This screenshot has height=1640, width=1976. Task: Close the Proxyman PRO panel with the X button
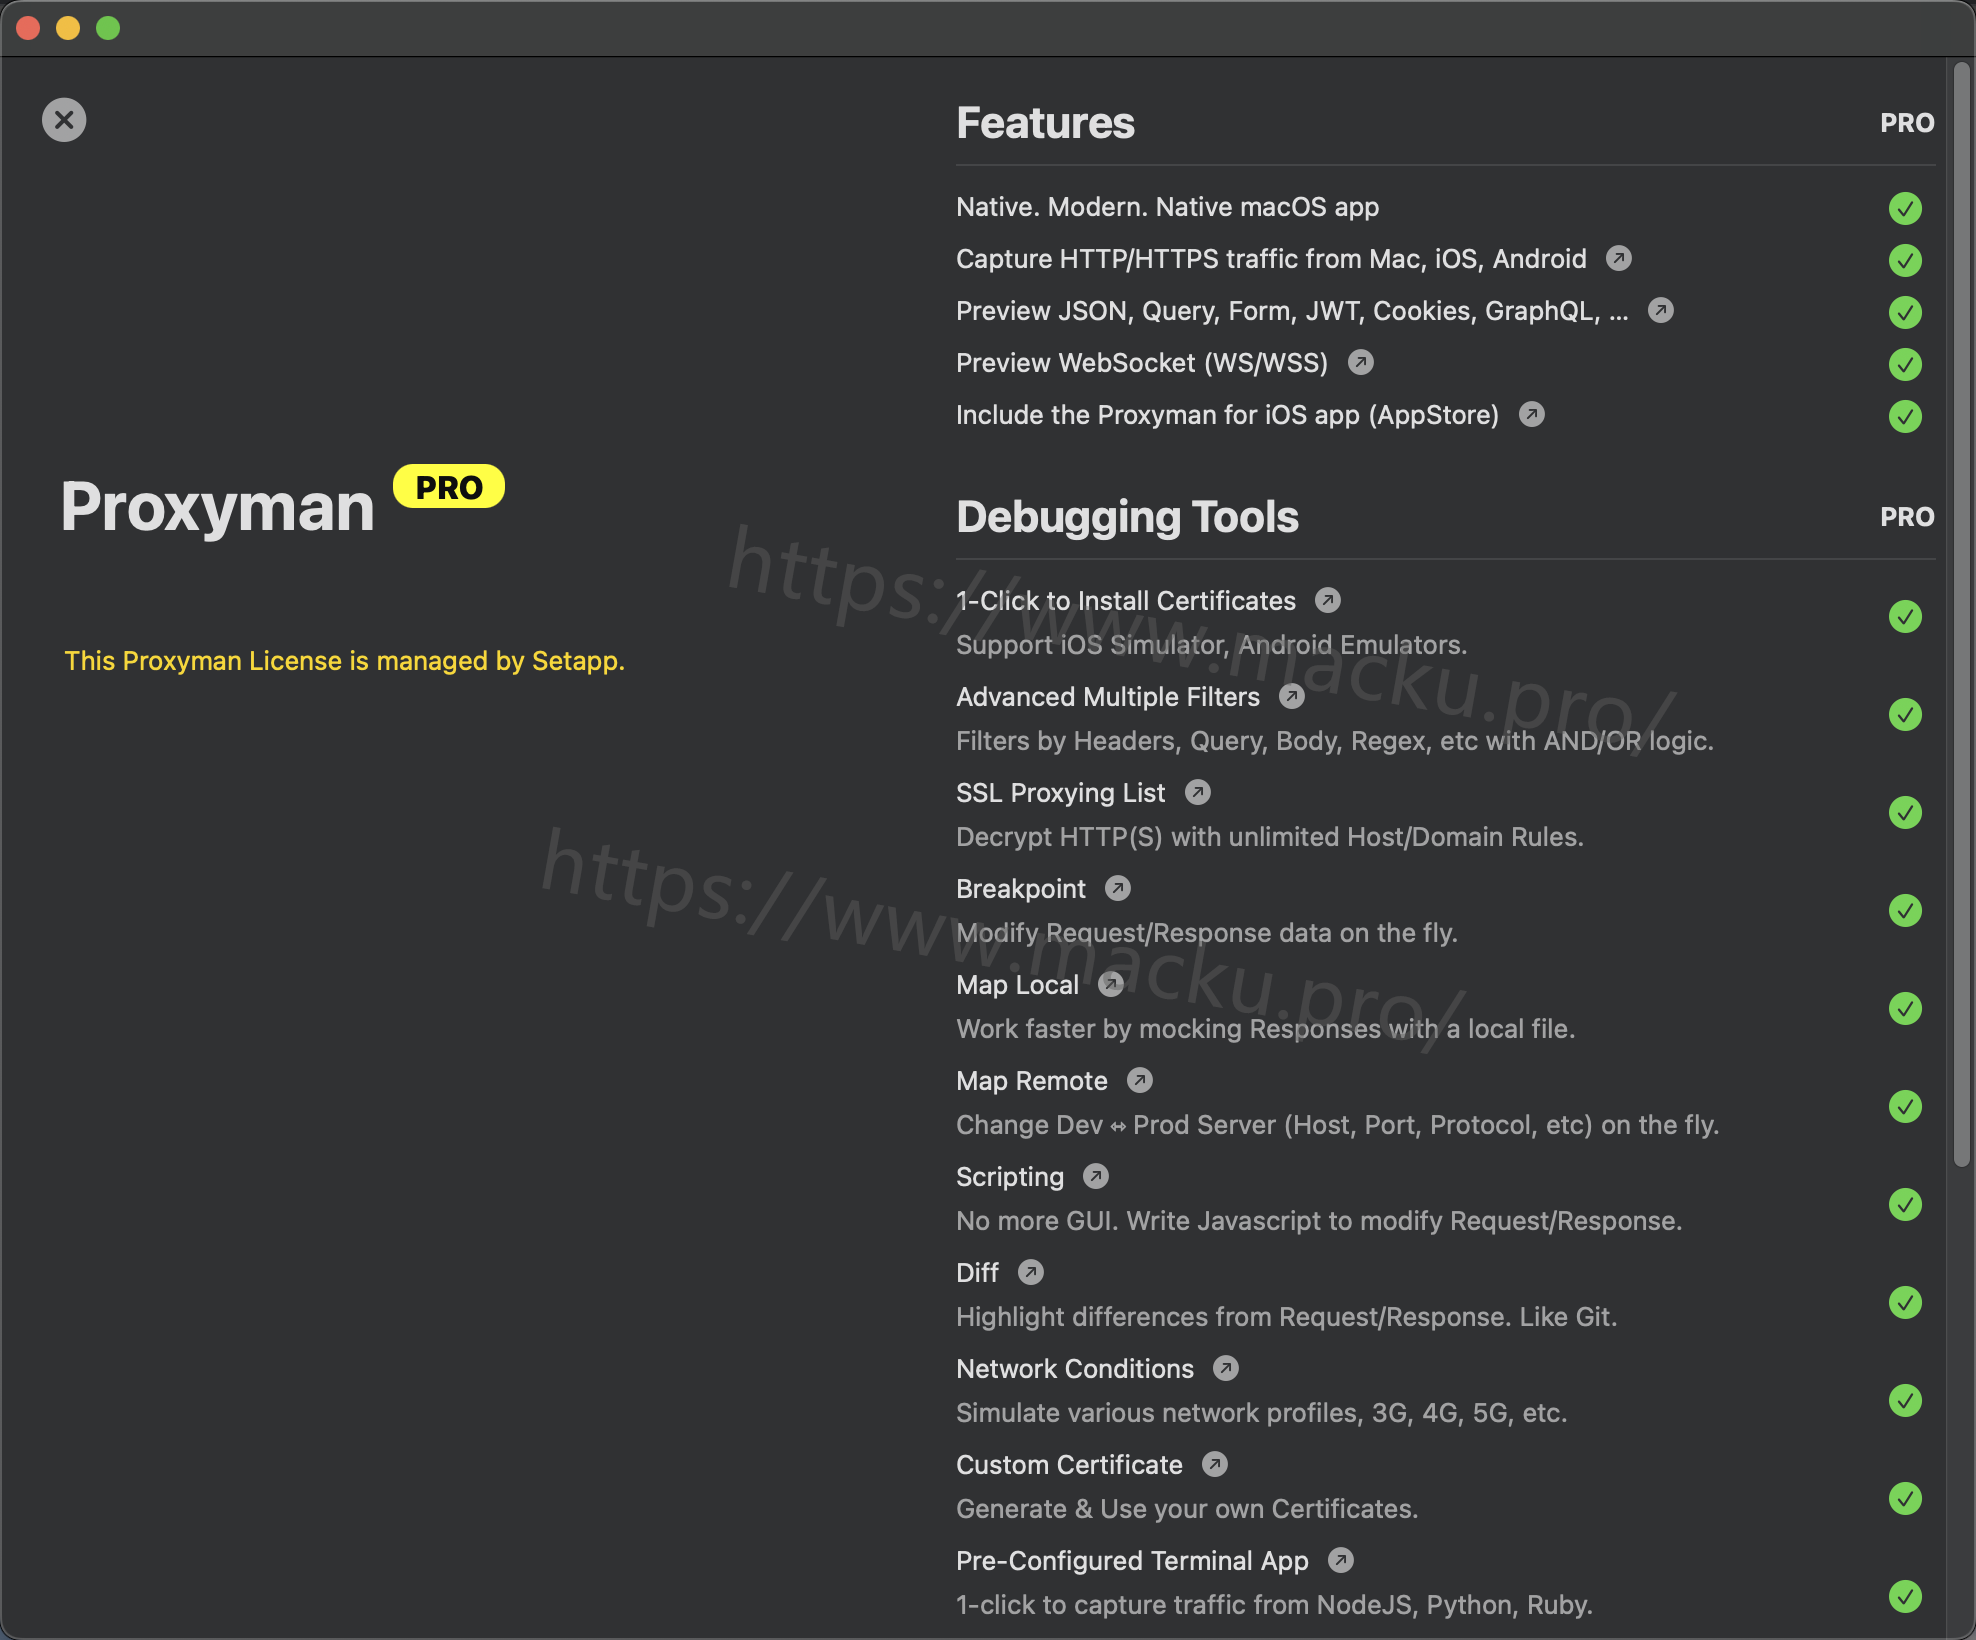[64, 120]
